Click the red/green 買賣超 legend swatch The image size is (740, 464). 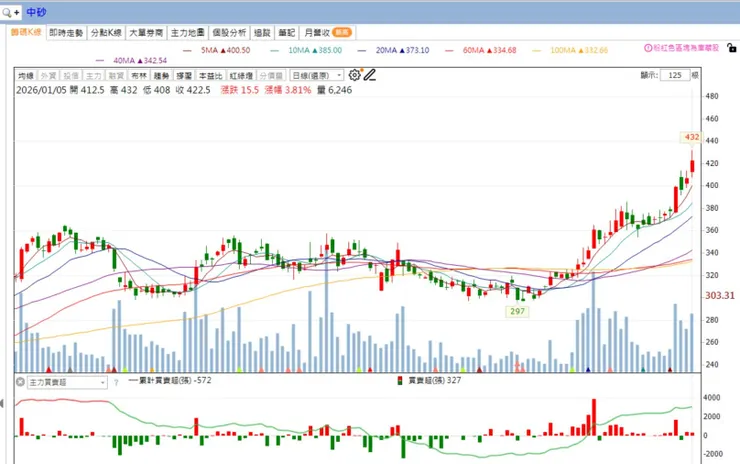(400, 380)
